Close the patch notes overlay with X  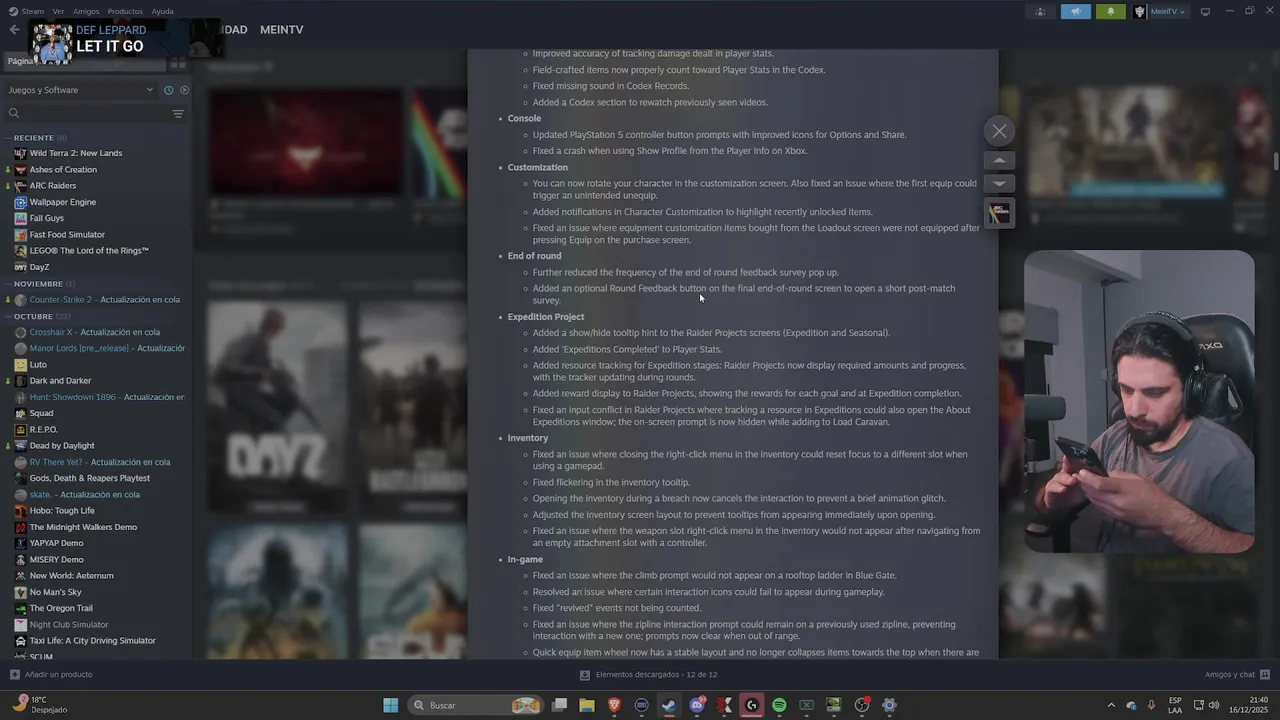tap(999, 131)
